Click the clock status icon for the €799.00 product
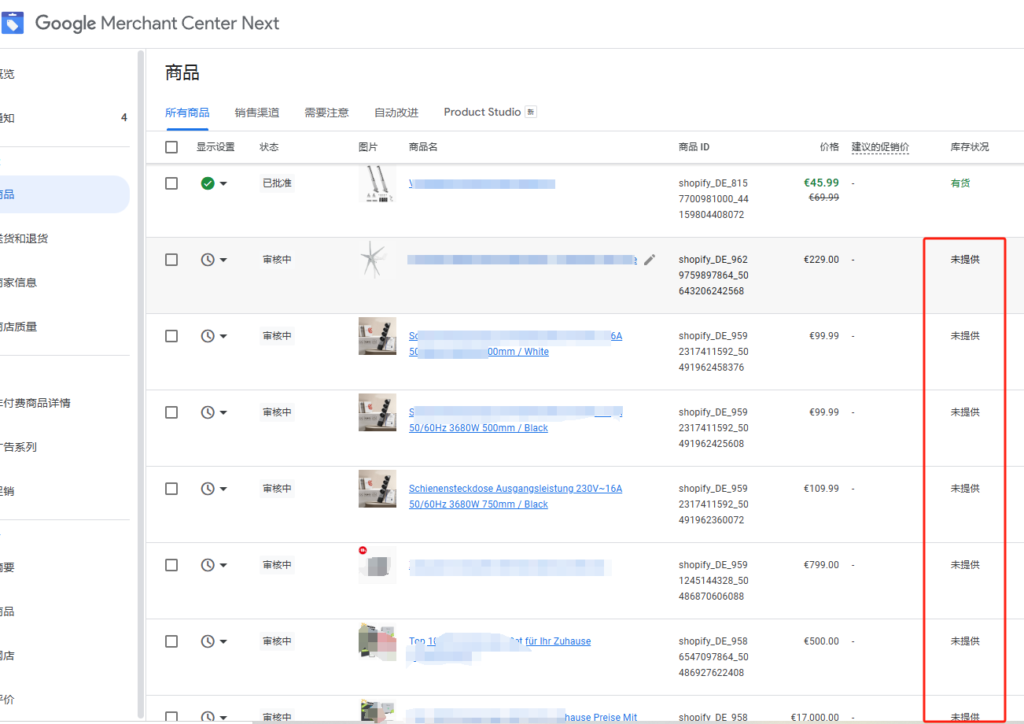Viewport: 1024px width, 724px height. point(207,565)
